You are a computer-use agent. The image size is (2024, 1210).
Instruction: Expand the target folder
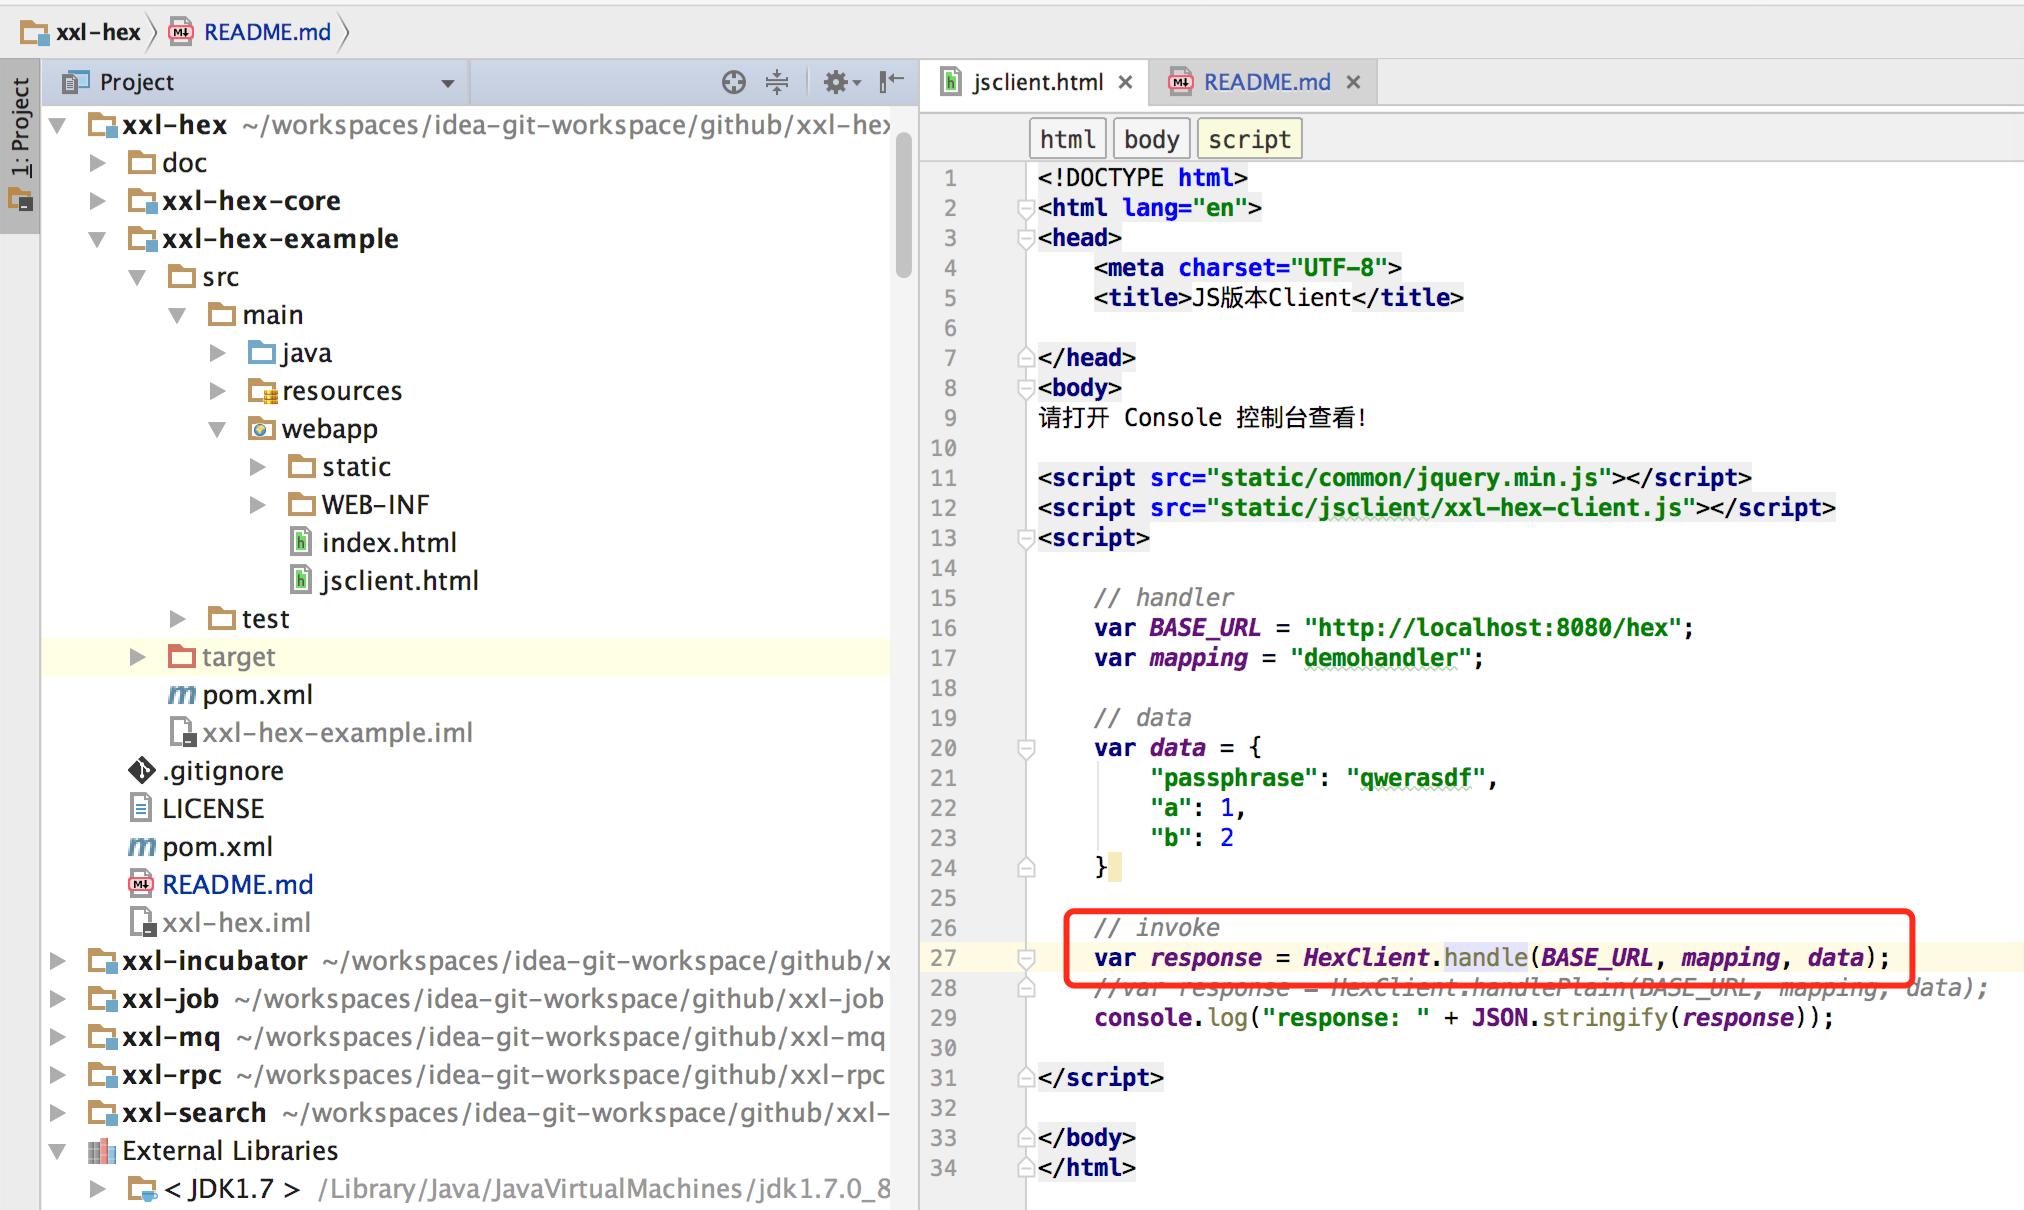pyautogui.click(x=137, y=657)
